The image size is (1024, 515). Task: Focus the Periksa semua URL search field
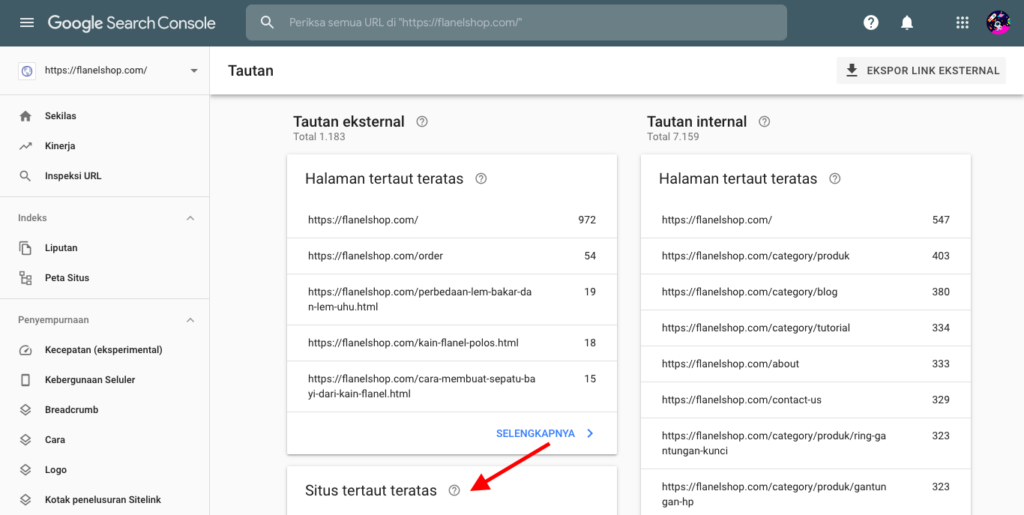pyautogui.click(x=516, y=23)
